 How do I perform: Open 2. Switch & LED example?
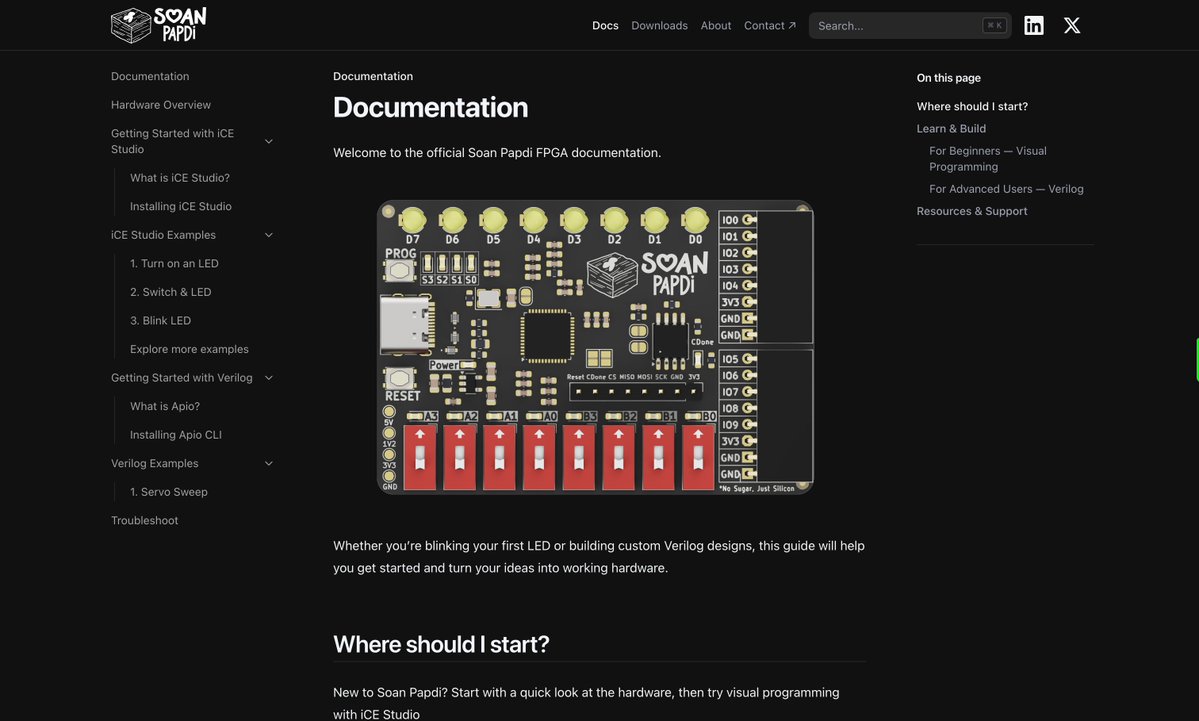171,292
